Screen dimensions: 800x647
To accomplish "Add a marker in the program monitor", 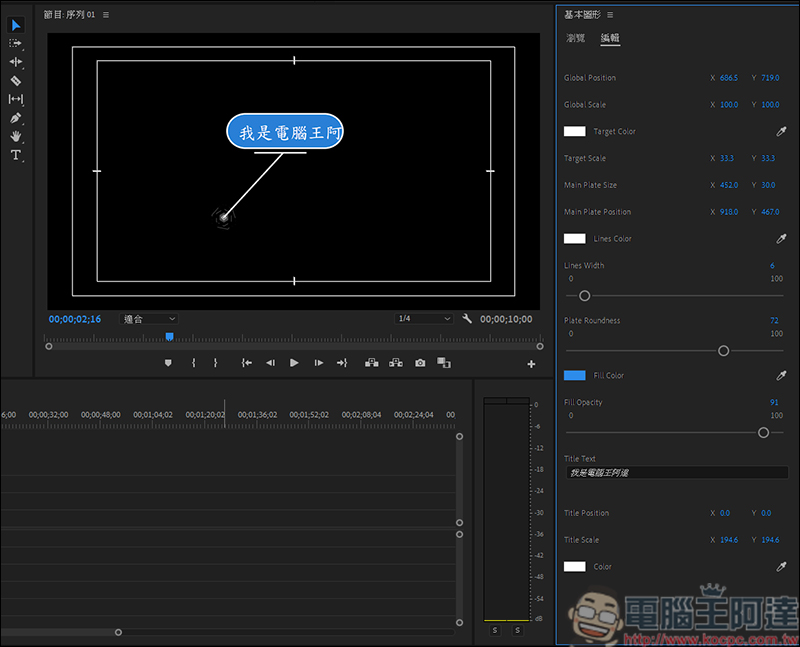I will point(168,363).
